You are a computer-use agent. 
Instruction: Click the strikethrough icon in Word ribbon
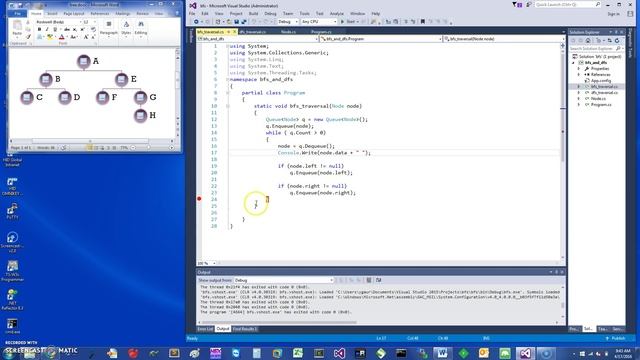tap(67, 29)
